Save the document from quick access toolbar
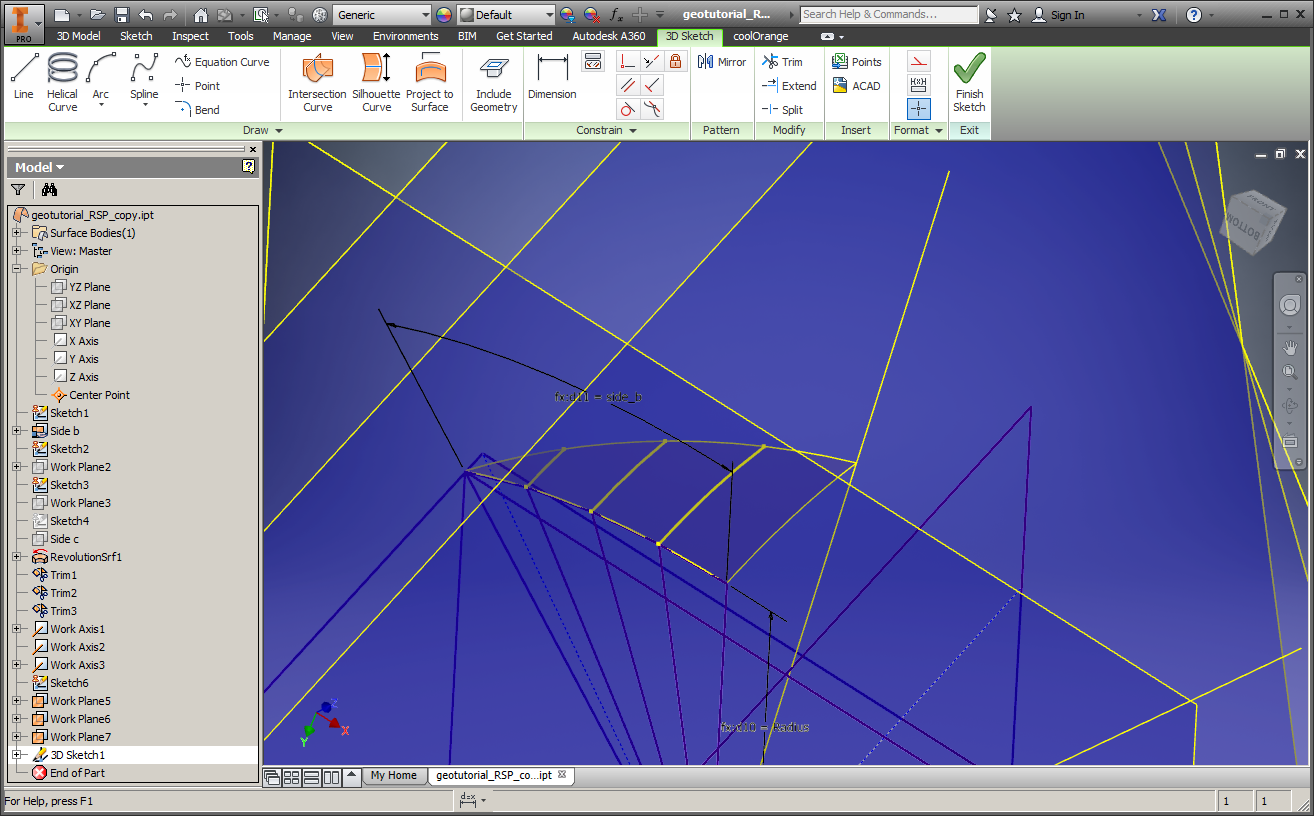Screen dimensions: 1314x816 click(122, 15)
